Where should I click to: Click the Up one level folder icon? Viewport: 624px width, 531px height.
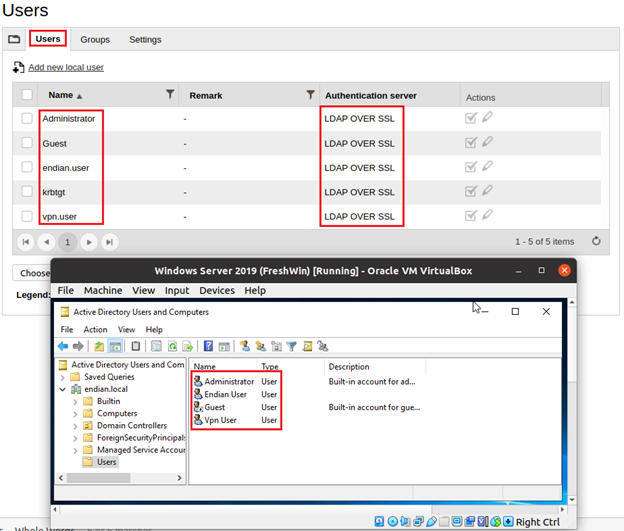(x=99, y=346)
